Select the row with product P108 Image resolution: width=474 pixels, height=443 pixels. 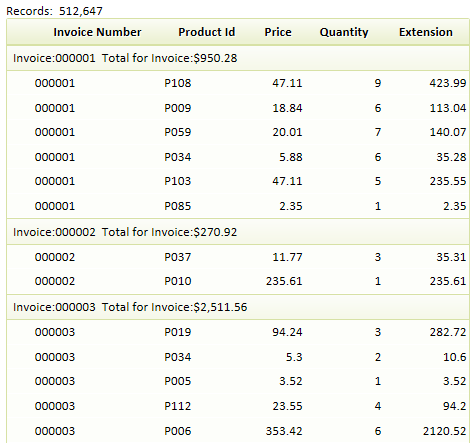[x=238, y=83]
